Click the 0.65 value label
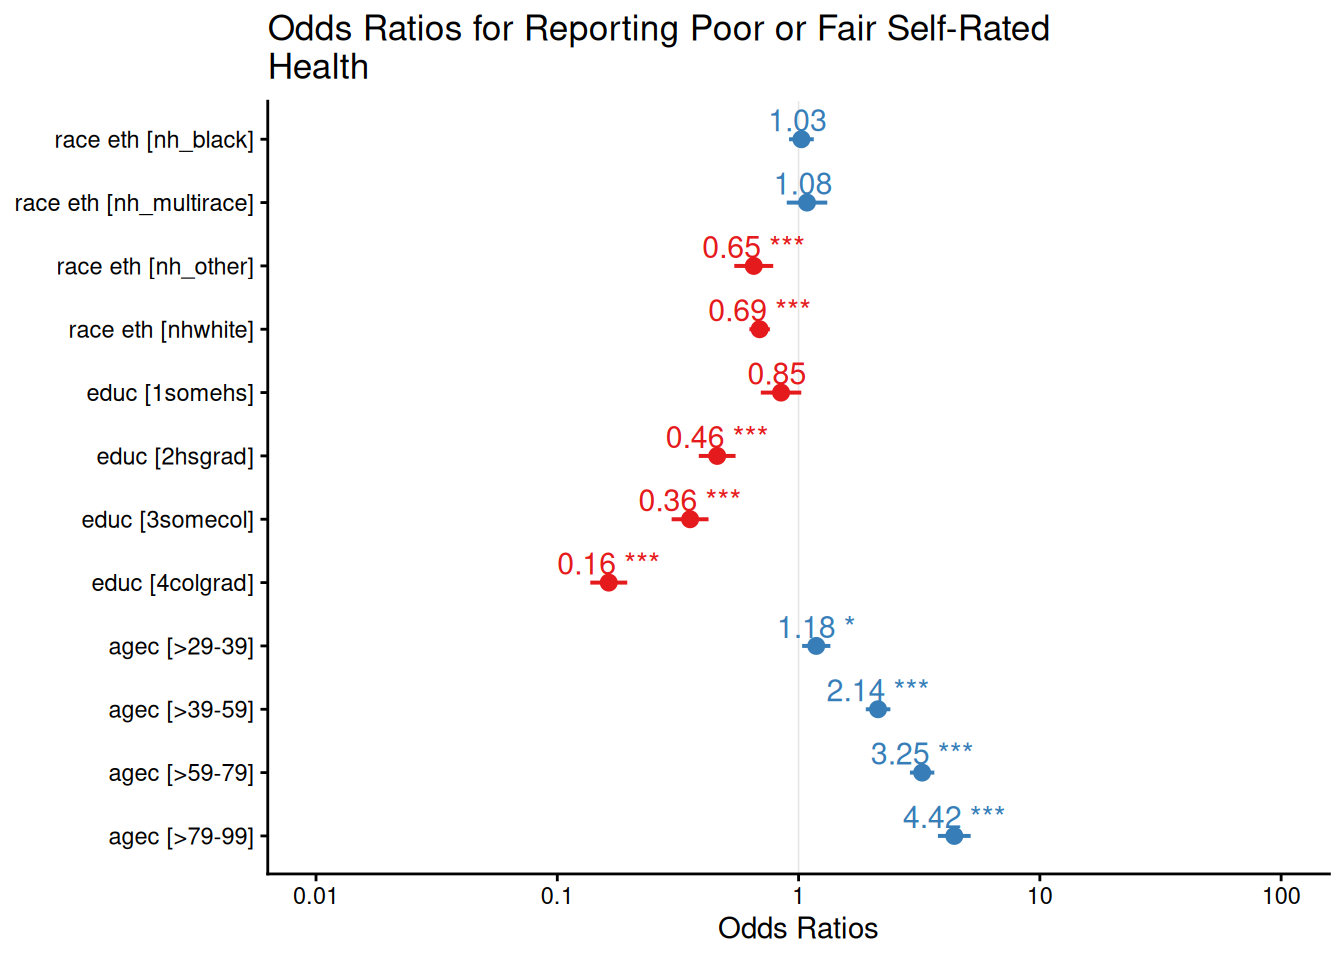 (731, 247)
